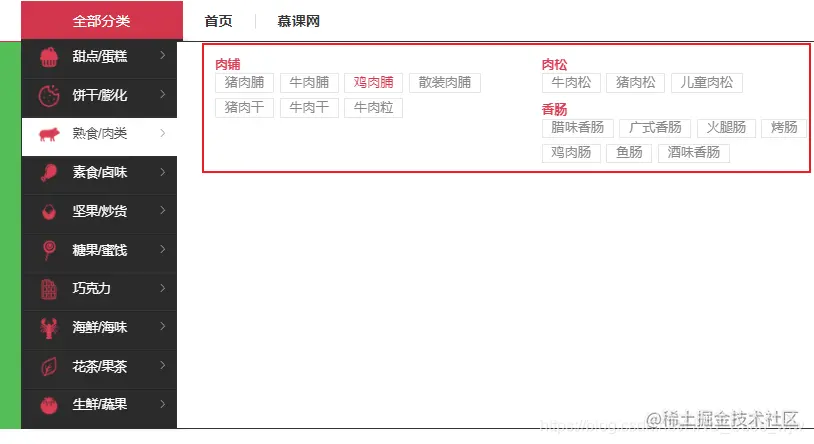Click the 肉铺 section heading

228,64
